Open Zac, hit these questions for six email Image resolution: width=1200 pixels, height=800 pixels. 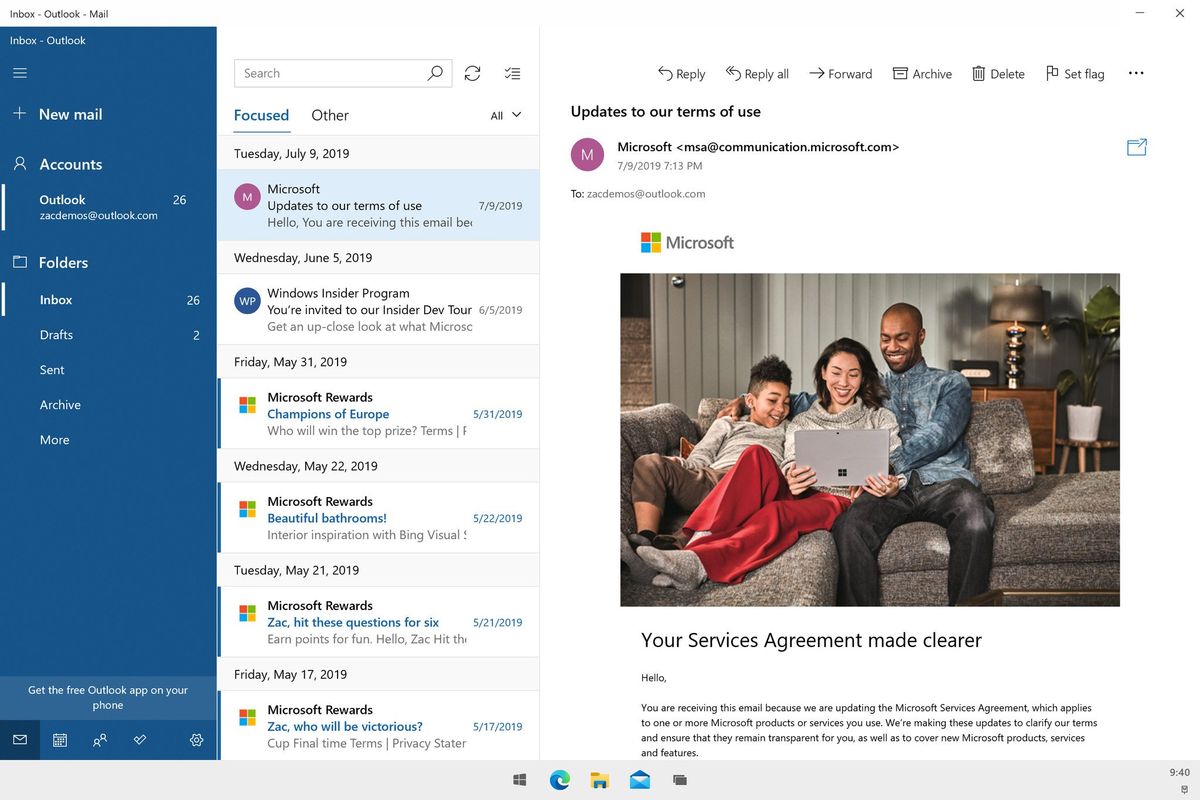coord(378,621)
